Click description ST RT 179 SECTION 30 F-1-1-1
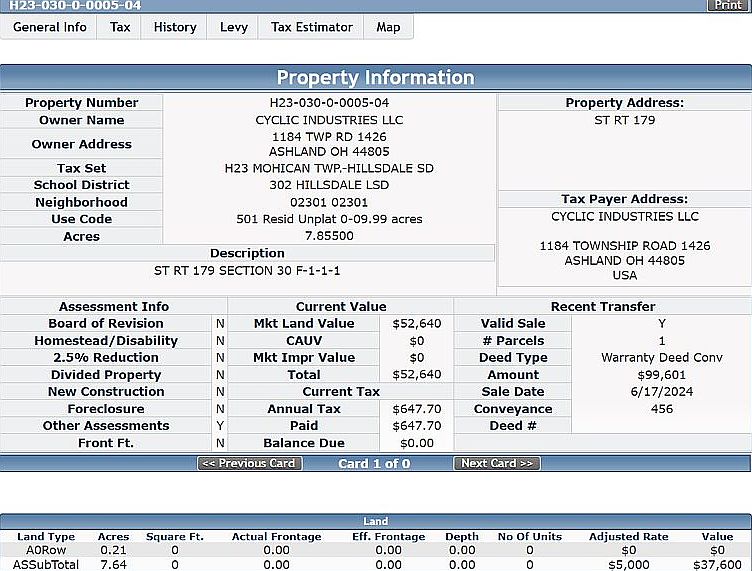752x571 pixels. 247,271
